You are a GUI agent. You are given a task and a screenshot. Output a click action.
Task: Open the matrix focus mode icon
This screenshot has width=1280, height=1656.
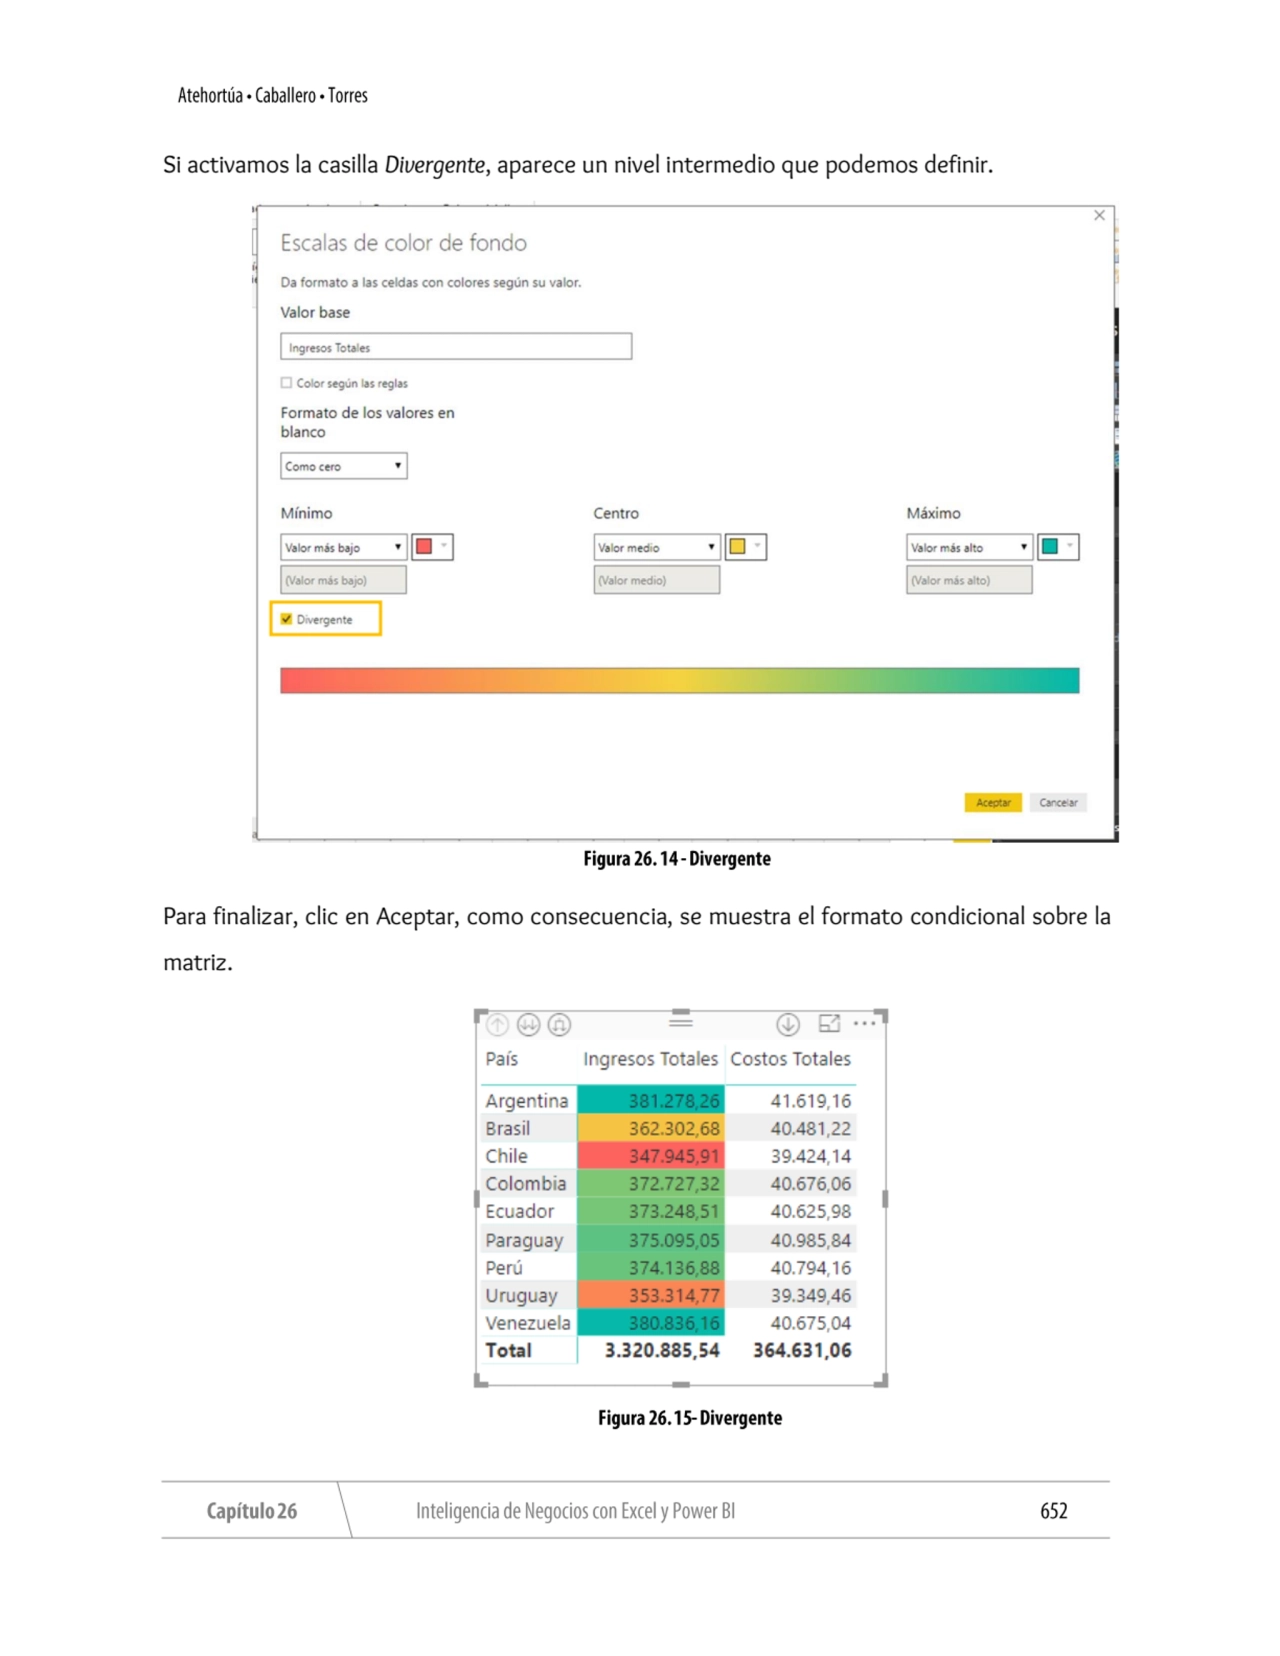(x=829, y=1023)
